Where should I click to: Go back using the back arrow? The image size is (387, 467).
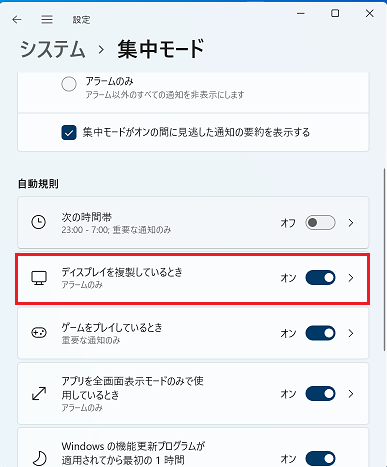point(17,20)
